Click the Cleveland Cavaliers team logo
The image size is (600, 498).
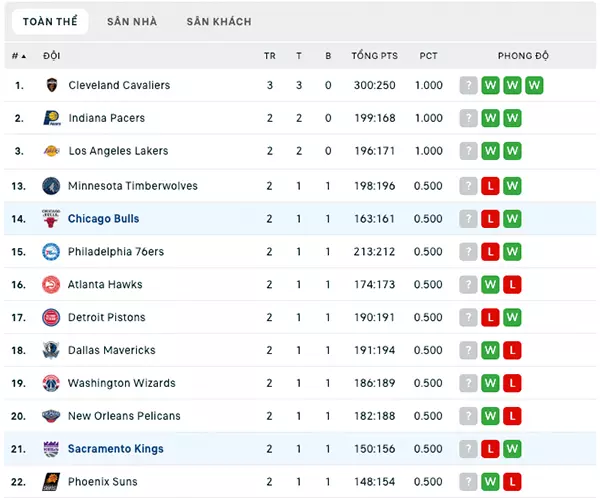pyautogui.click(x=52, y=85)
